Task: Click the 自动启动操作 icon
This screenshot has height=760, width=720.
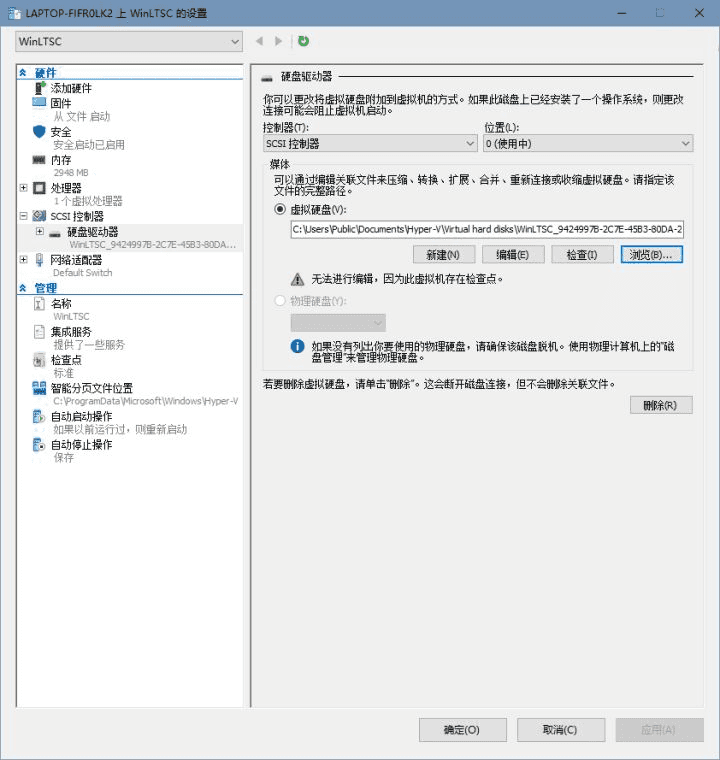Action: coord(40,416)
